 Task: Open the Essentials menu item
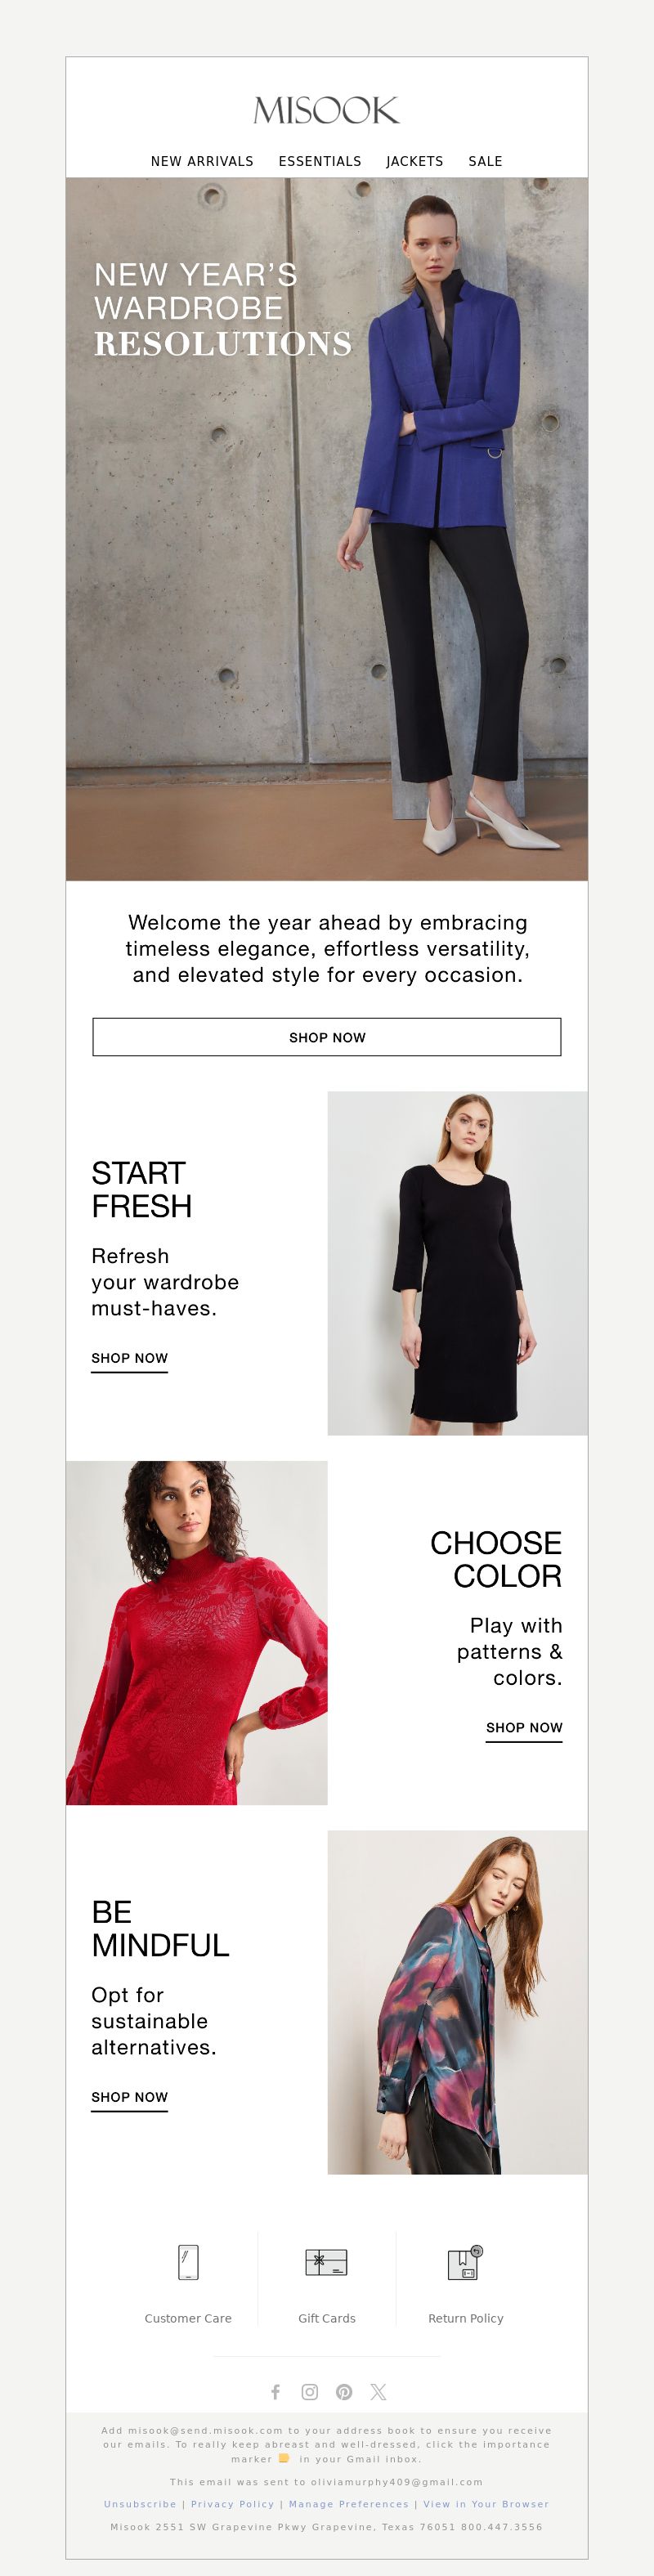click(x=320, y=161)
